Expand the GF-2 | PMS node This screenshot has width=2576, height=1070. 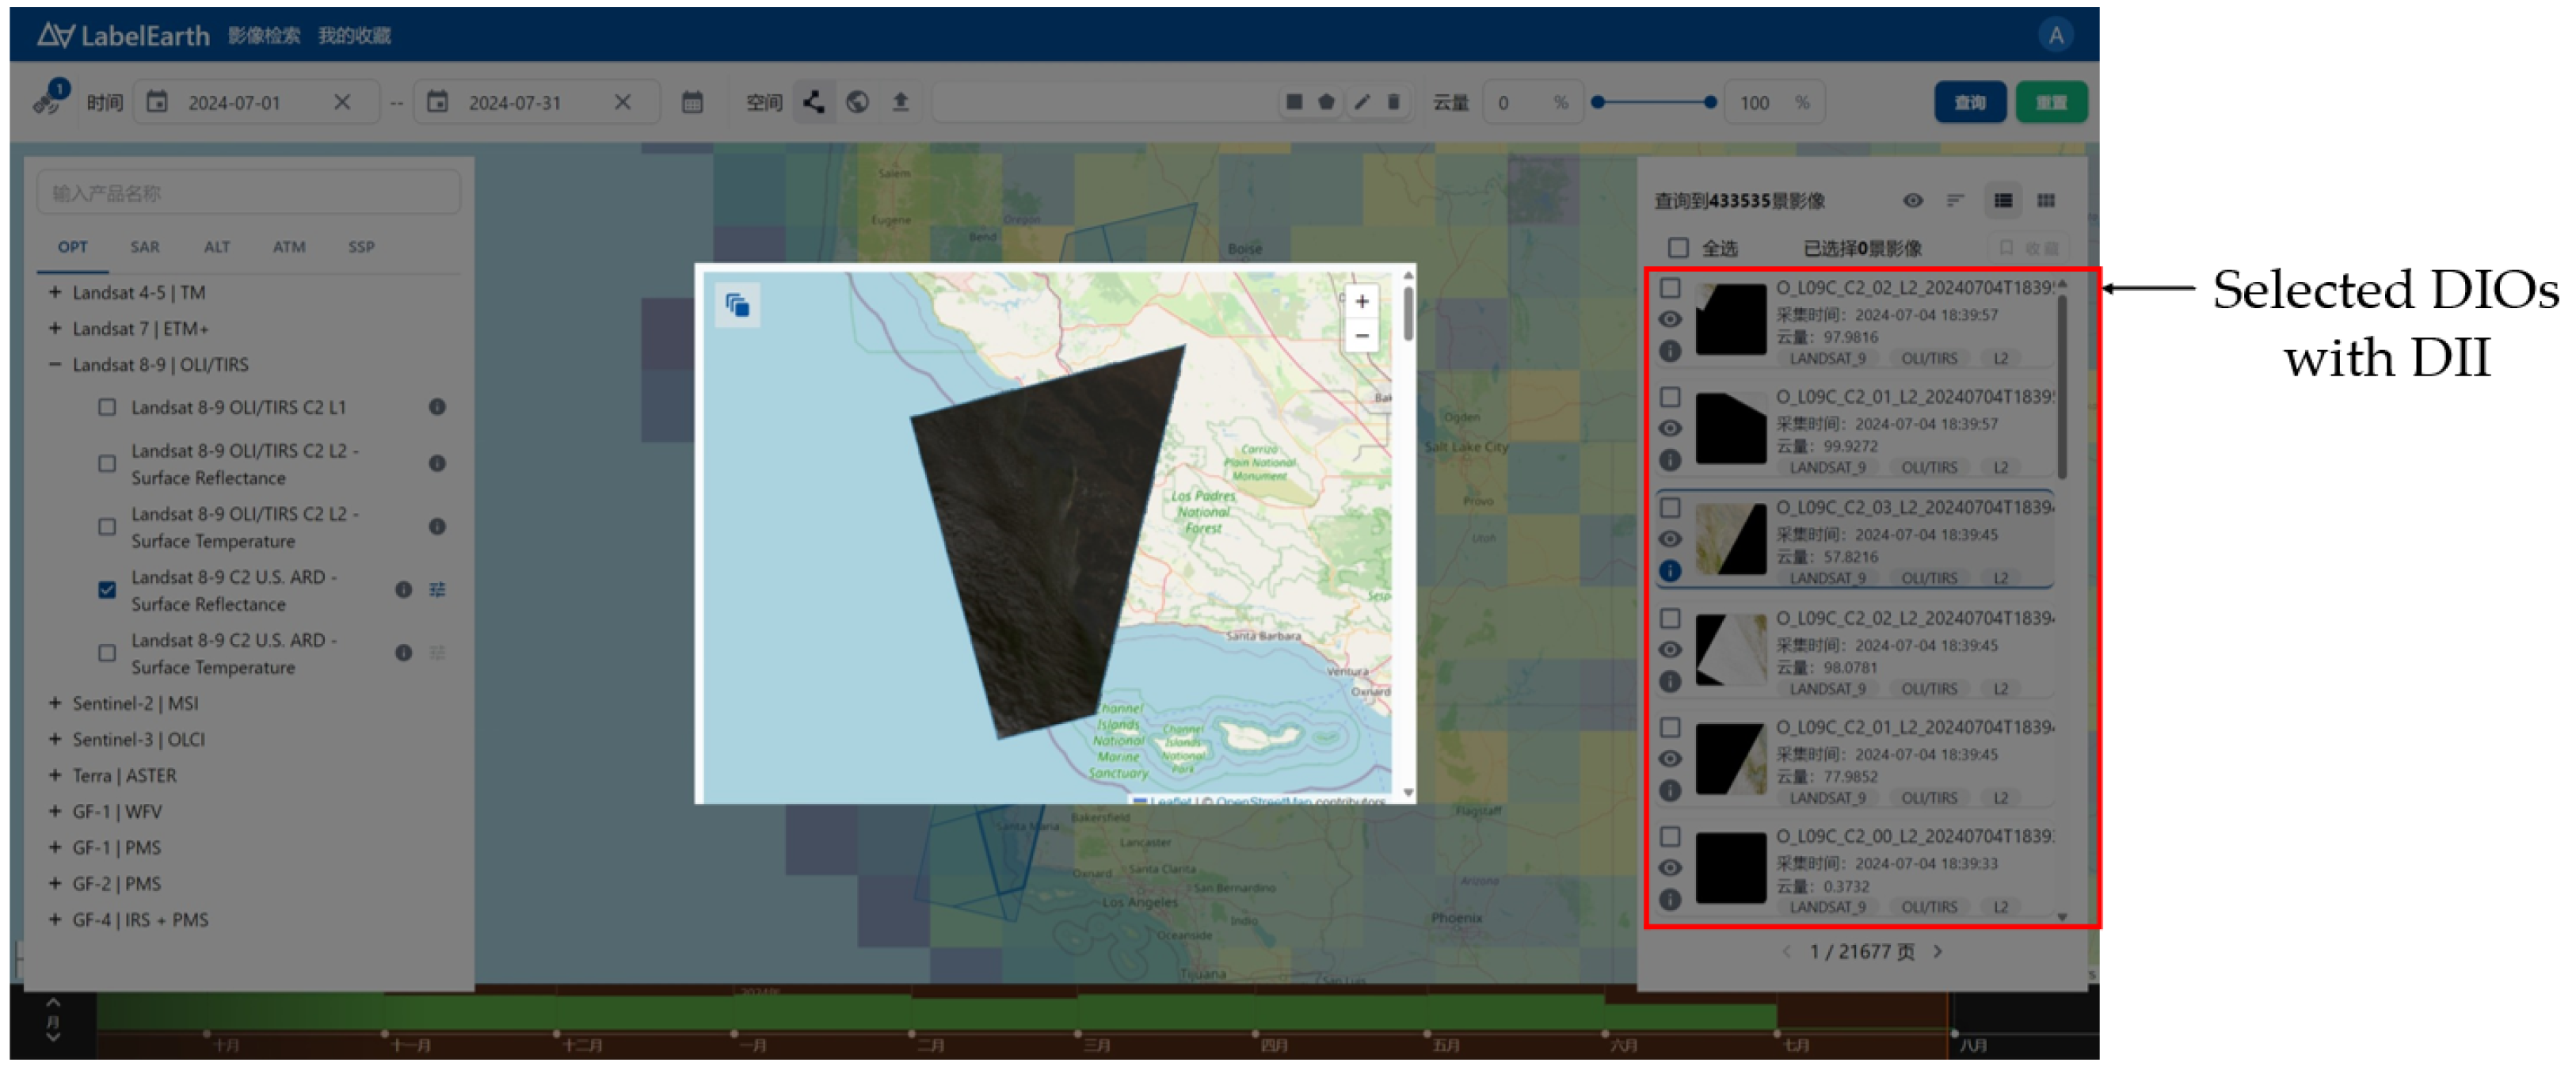(55, 883)
